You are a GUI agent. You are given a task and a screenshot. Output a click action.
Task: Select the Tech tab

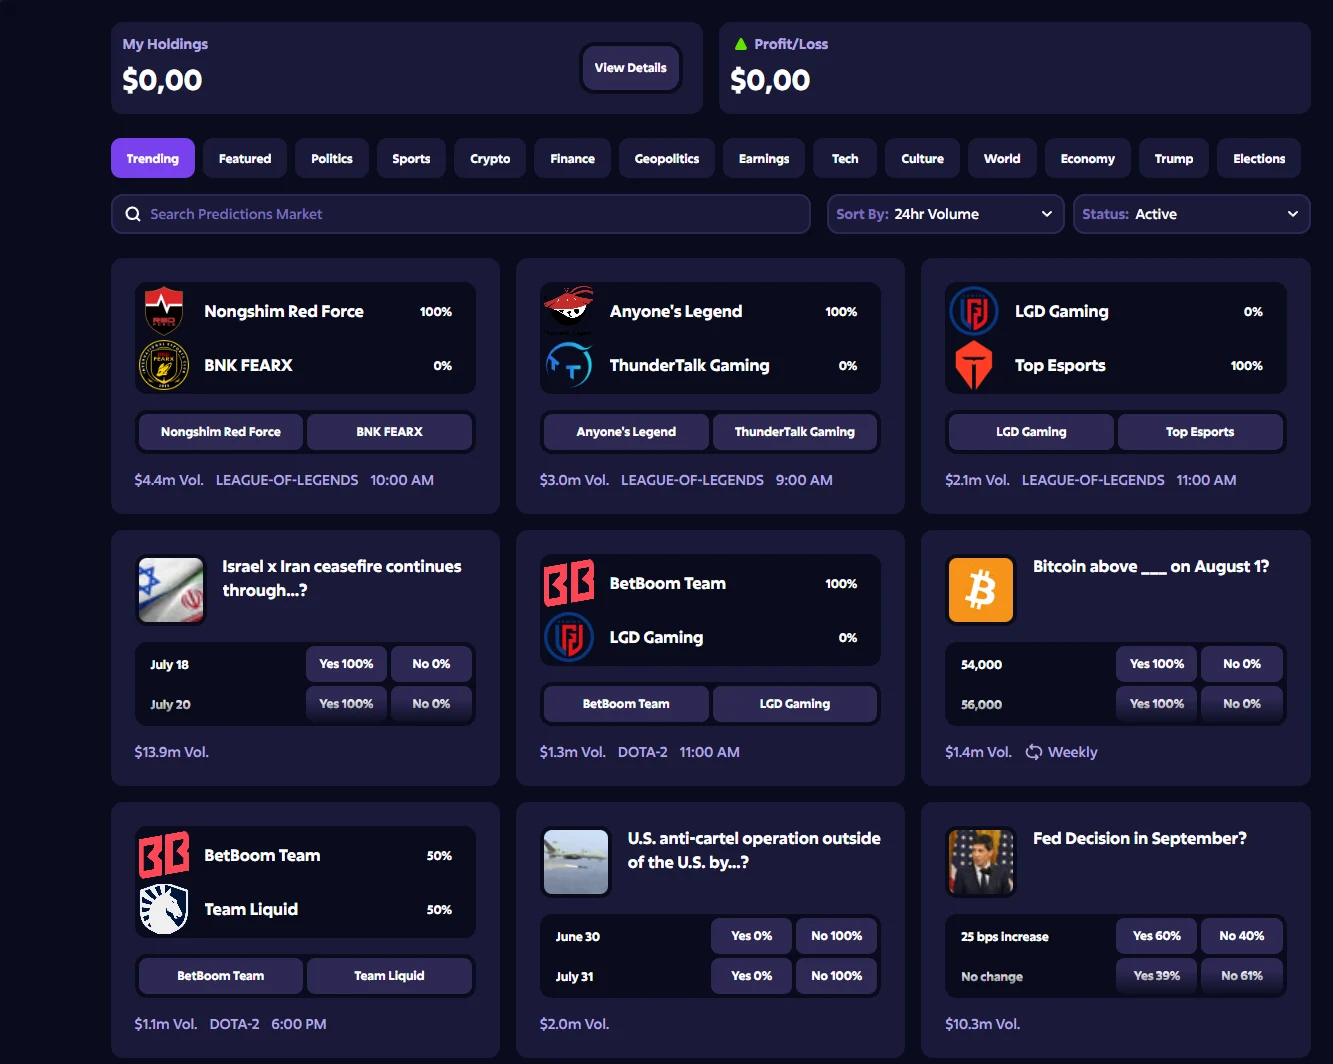coord(845,158)
